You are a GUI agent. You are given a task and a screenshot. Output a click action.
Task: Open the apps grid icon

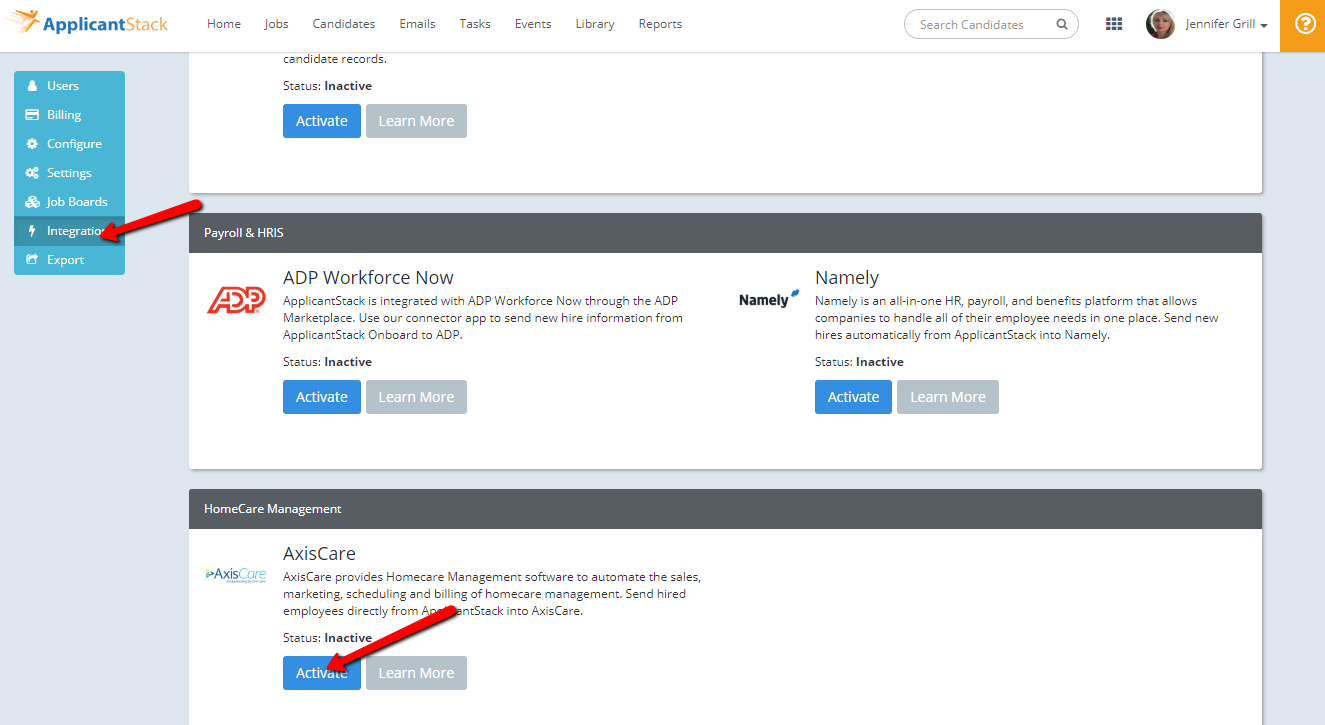(1114, 24)
